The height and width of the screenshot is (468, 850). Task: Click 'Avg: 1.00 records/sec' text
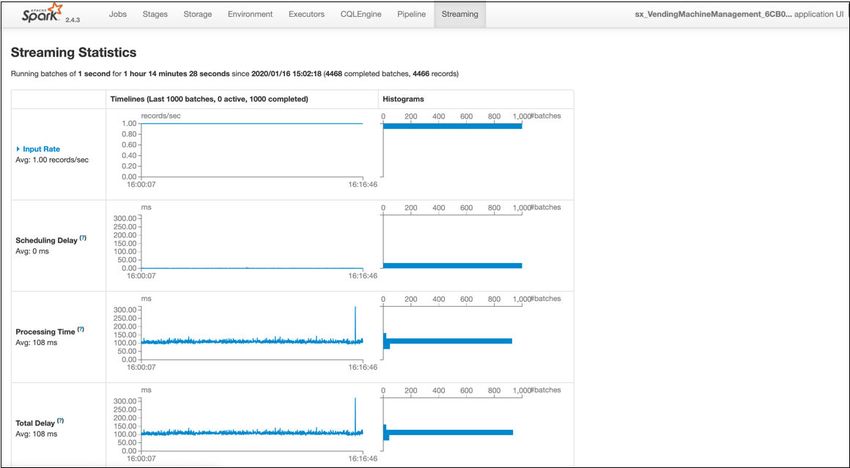coord(52,160)
